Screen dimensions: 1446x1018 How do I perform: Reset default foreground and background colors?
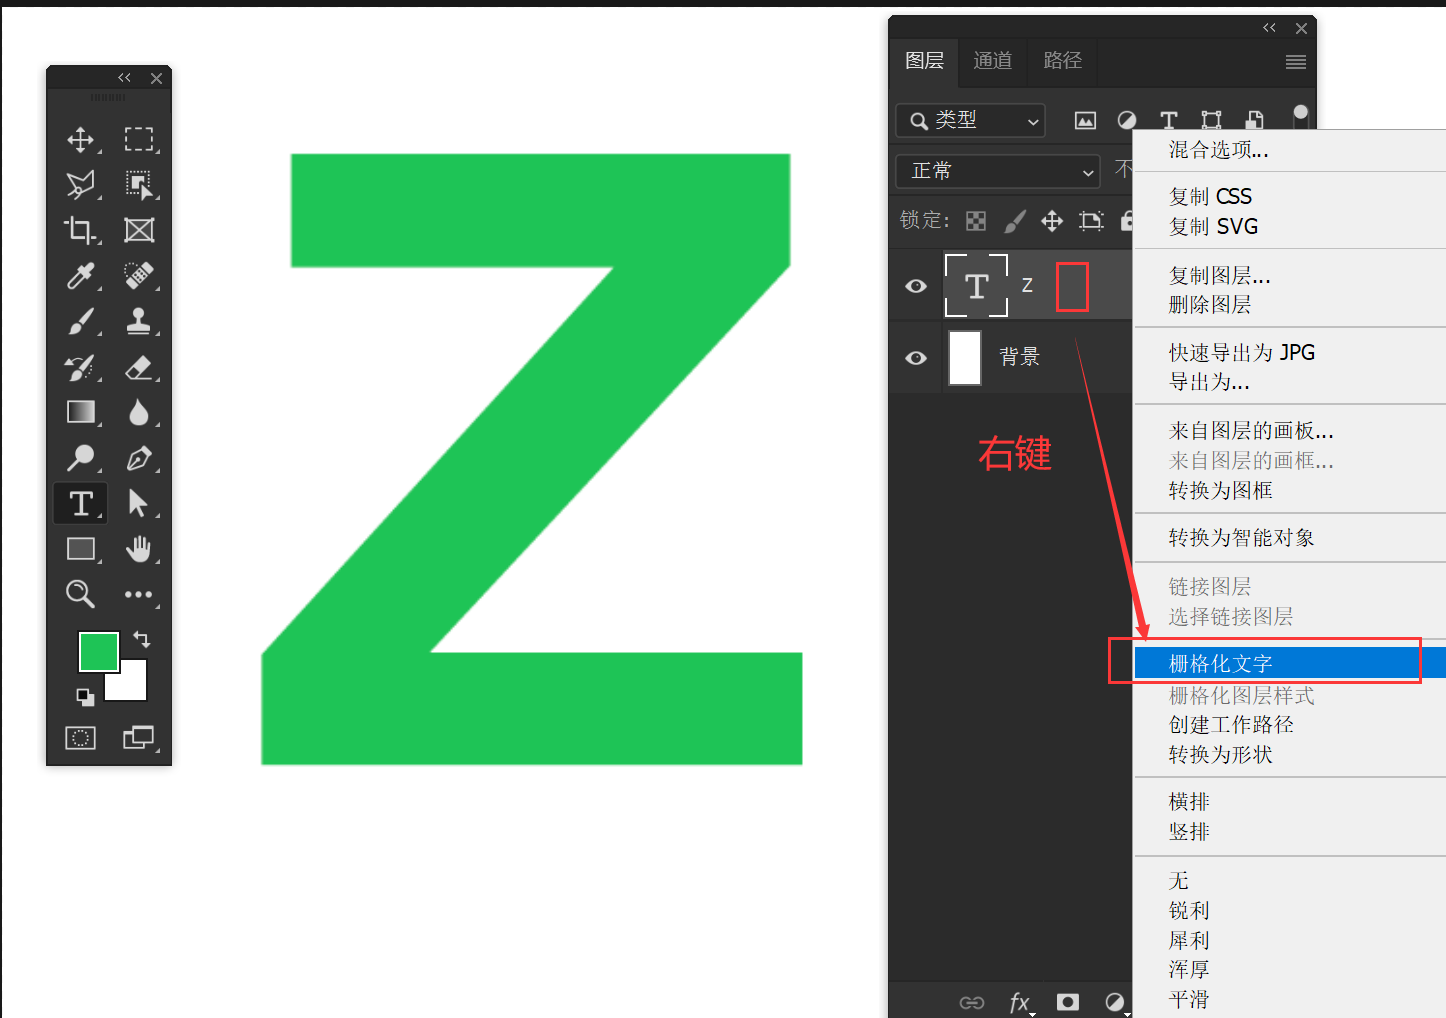point(86,697)
